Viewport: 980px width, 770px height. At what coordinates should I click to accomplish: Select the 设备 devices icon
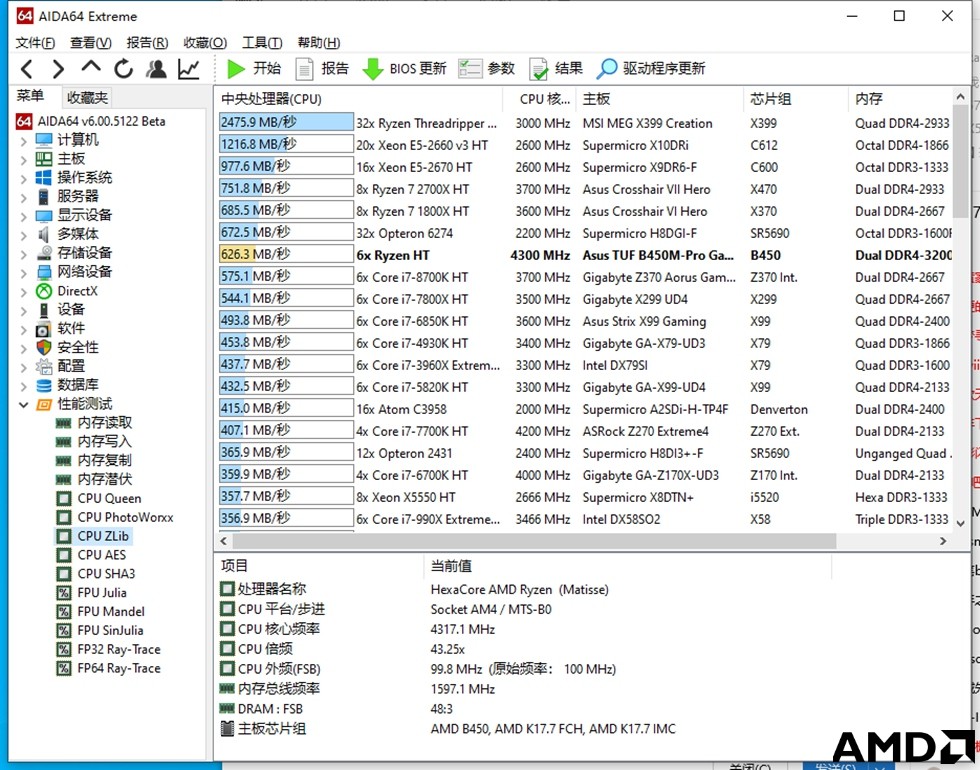pos(44,309)
